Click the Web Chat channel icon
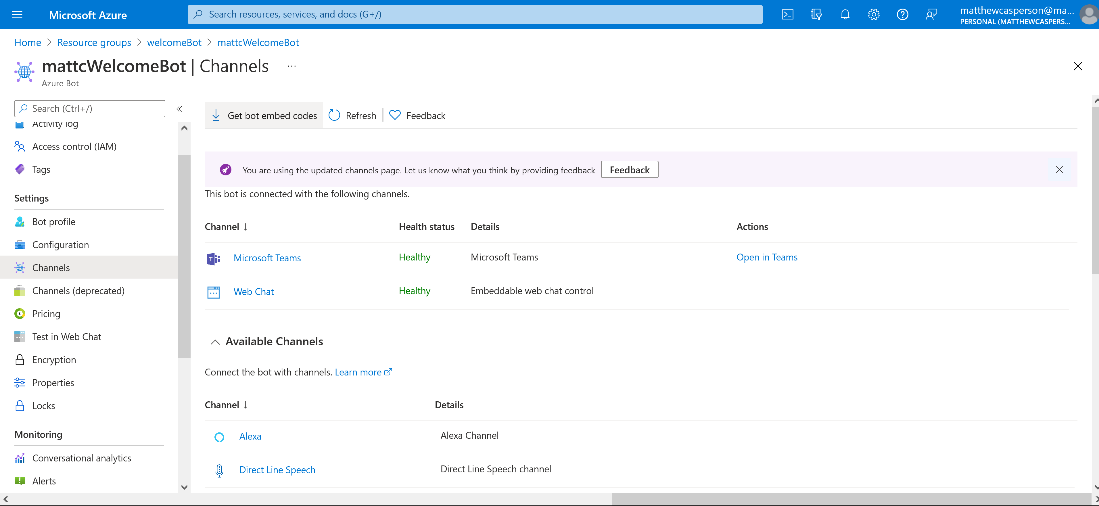Image resolution: width=1099 pixels, height=506 pixels. [x=213, y=292]
